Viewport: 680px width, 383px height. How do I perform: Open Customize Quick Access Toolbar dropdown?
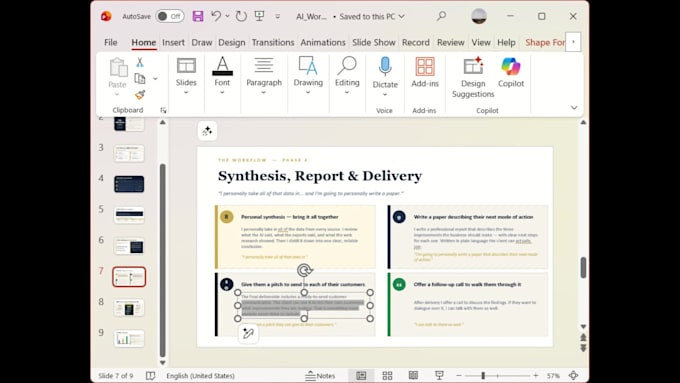(278, 17)
